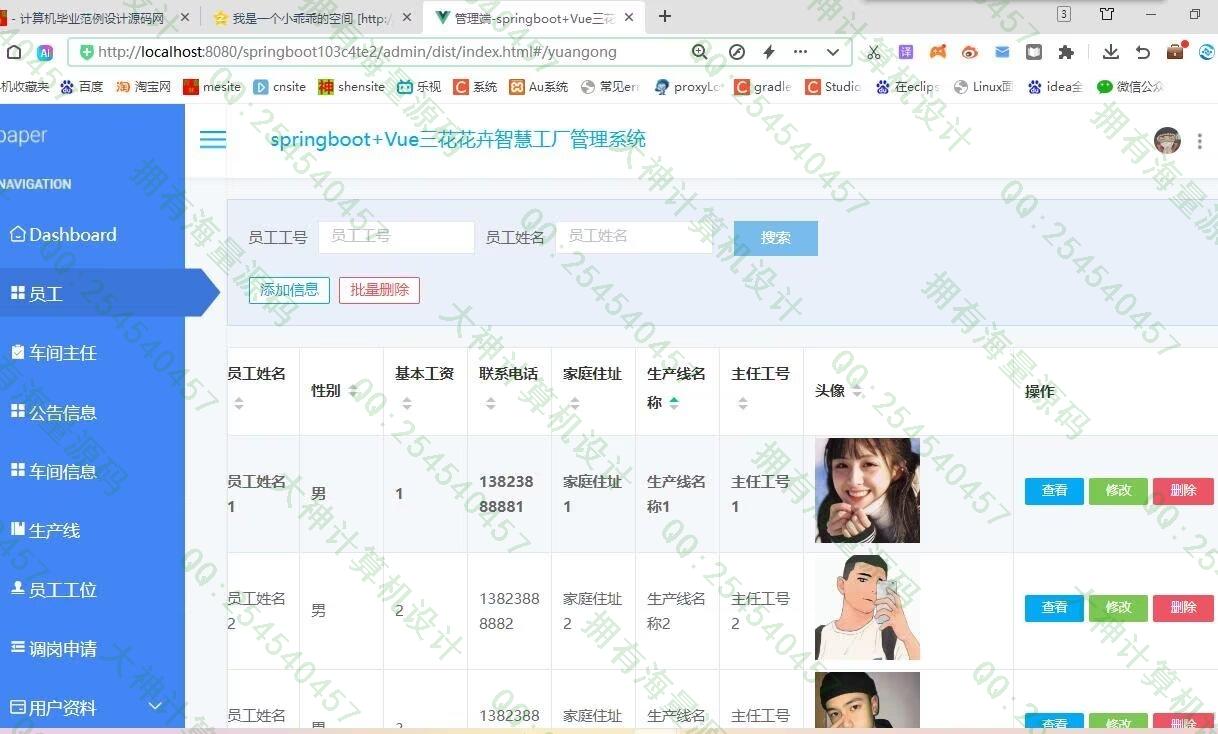
Task: Open the 淘宝网 bookmark
Action: click(144, 87)
